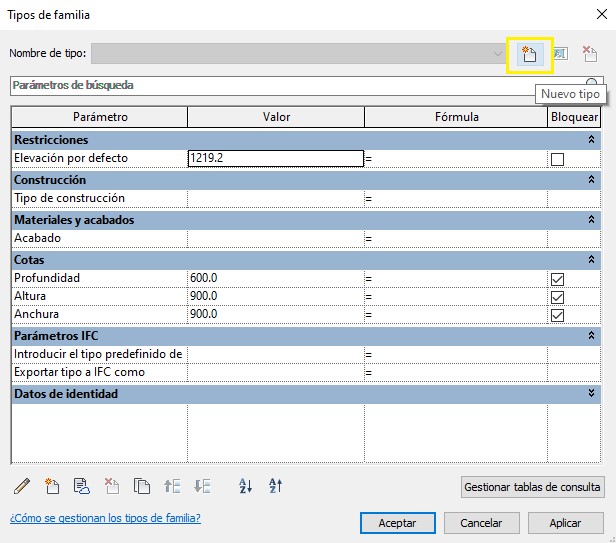Click the new parameter icon in bottom toolbar

(x=53, y=487)
